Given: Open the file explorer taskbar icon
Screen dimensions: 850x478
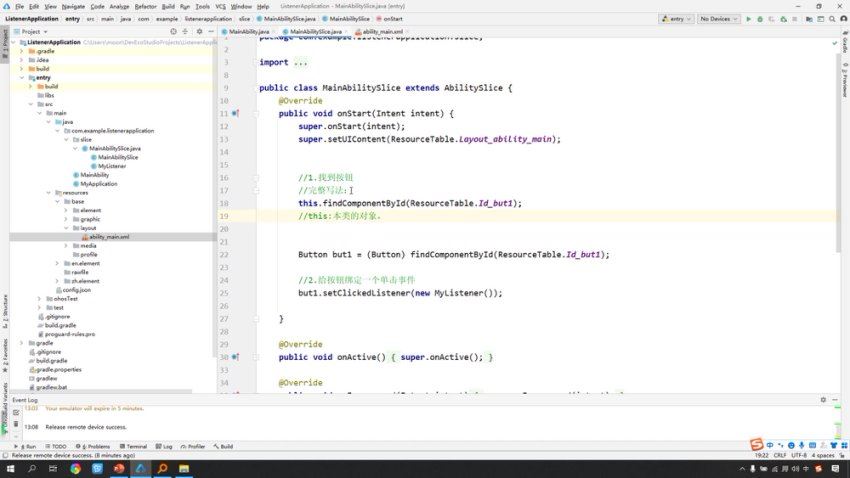Looking at the screenshot, I should [x=184, y=468].
